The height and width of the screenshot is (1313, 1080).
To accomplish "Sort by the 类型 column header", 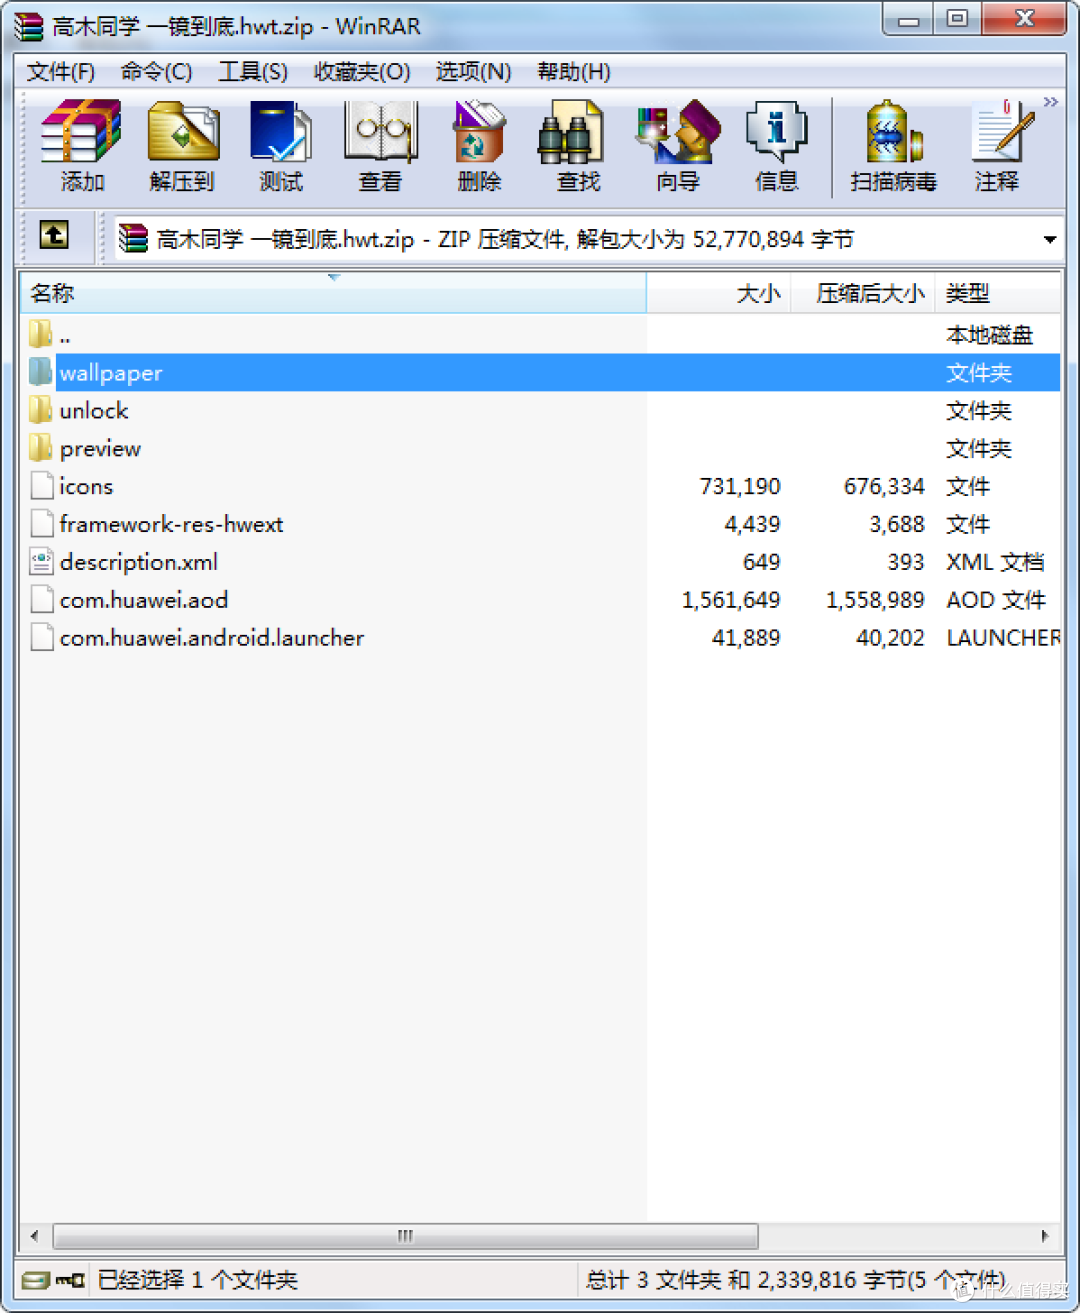I will click(x=998, y=293).
